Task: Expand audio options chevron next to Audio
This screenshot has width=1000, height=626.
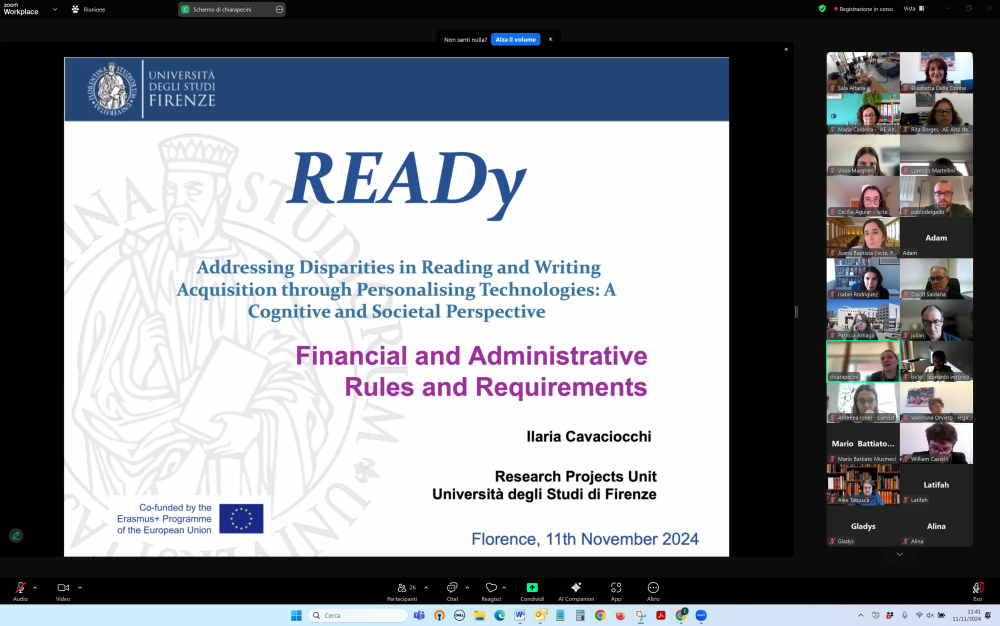Action: [35, 587]
